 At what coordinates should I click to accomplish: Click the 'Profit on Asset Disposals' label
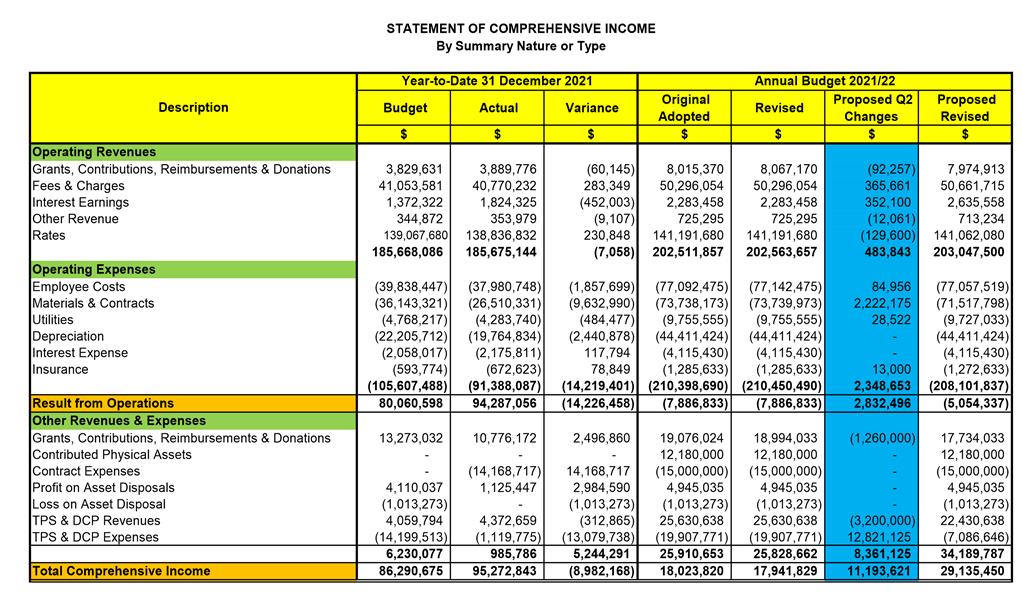pos(104,488)
